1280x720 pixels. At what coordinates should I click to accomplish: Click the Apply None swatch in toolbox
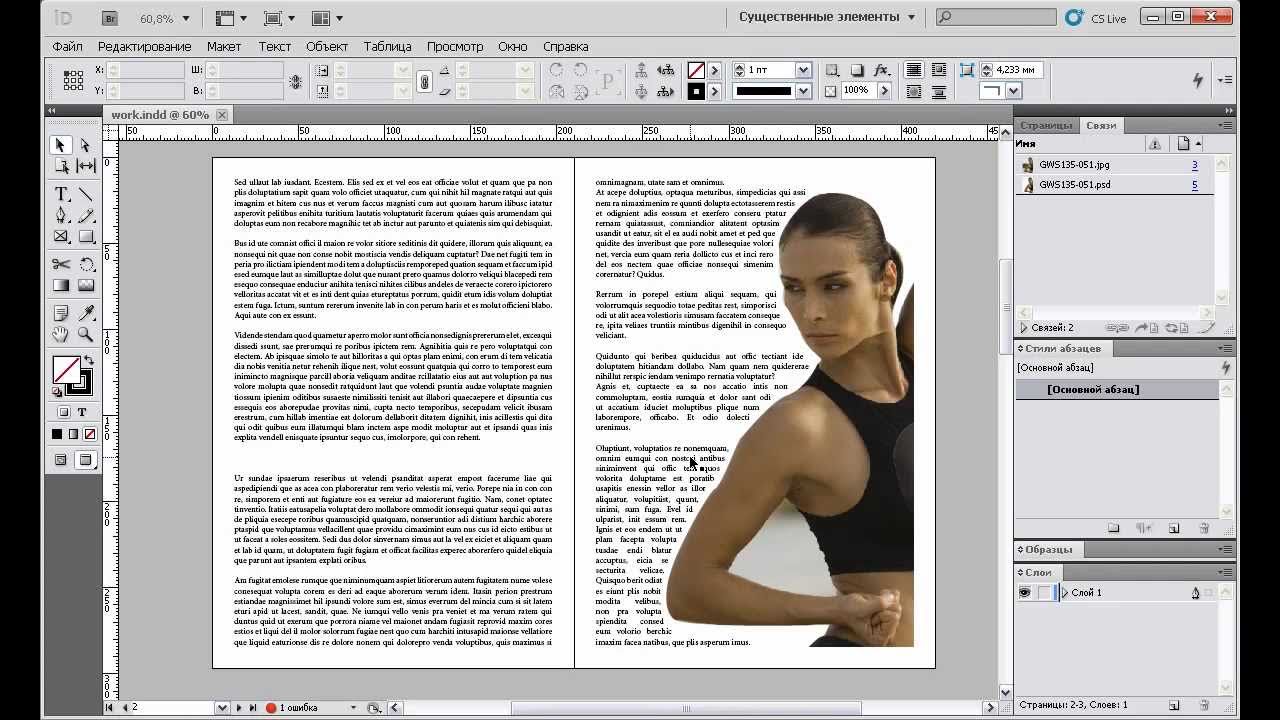pos(90,434)
